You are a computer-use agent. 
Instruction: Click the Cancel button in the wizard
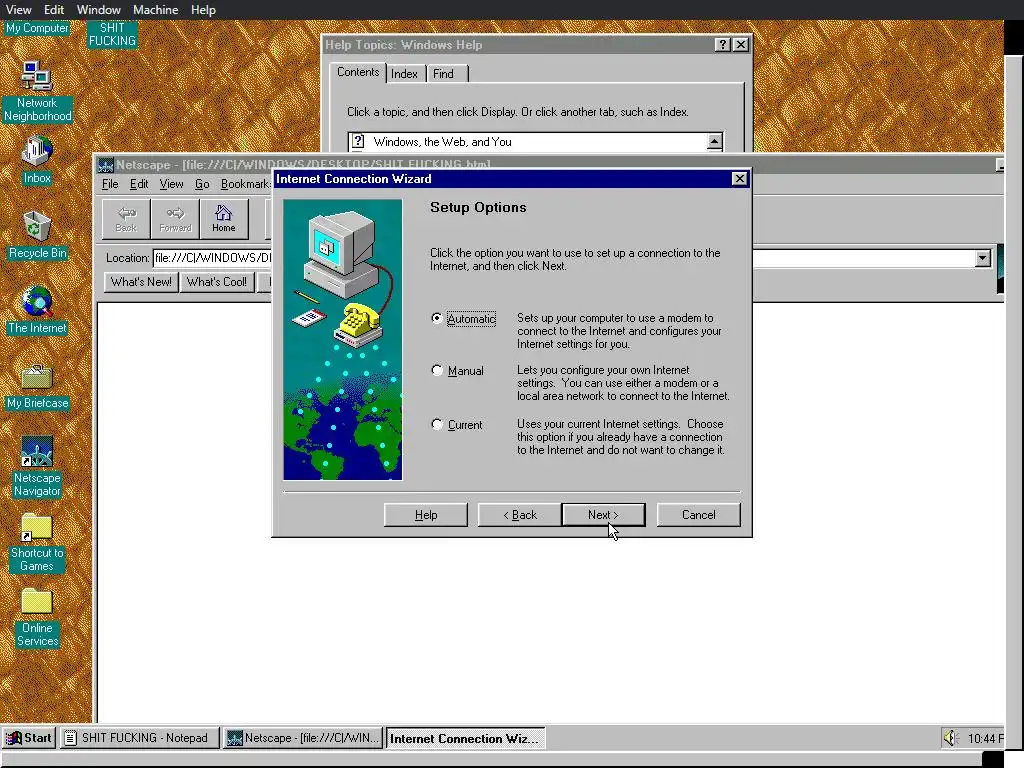[698, 515]
